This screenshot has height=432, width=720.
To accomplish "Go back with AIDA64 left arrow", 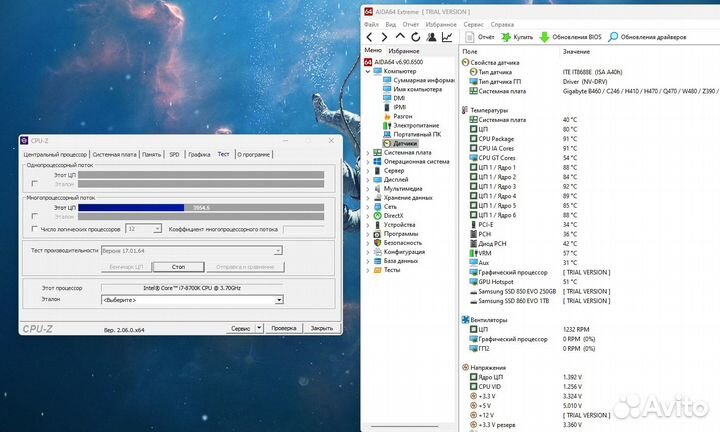I will (x=370, y=37).
